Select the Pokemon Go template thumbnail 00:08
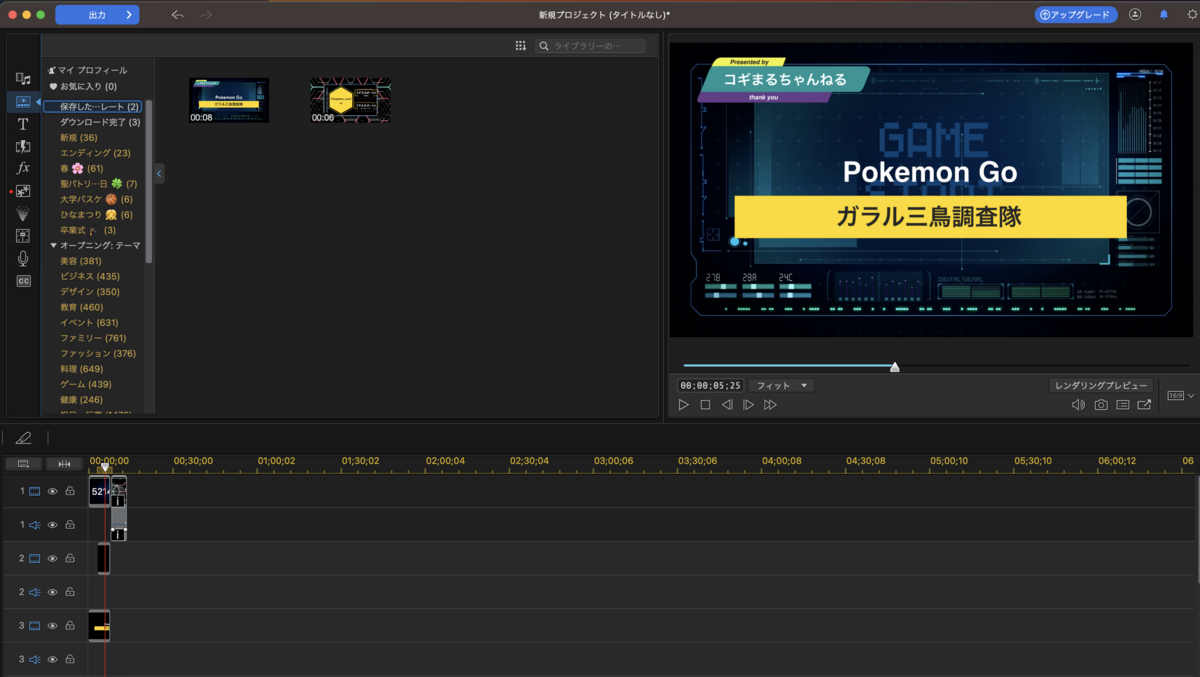This screenshot has height=677, width=1200. [229, 100]
